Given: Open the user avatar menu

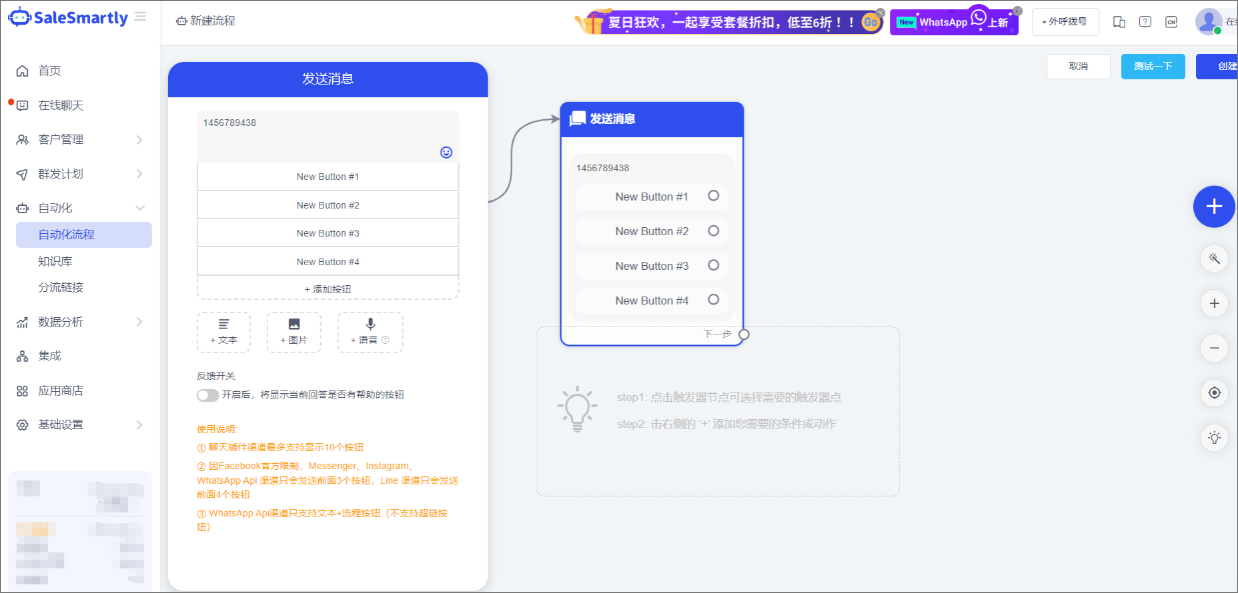Looking at the screenshot, I should (x=1208, y=21).
